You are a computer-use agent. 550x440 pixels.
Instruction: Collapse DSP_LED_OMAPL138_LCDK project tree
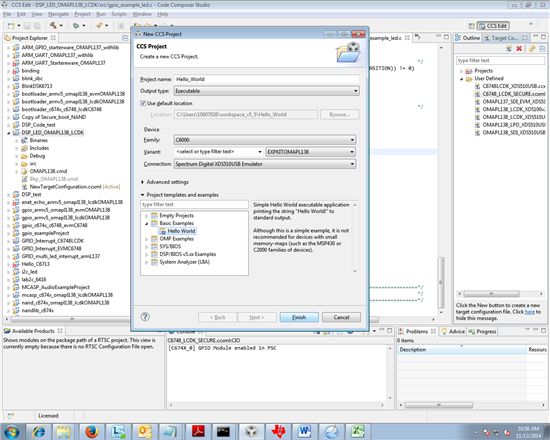click(9, 133)
